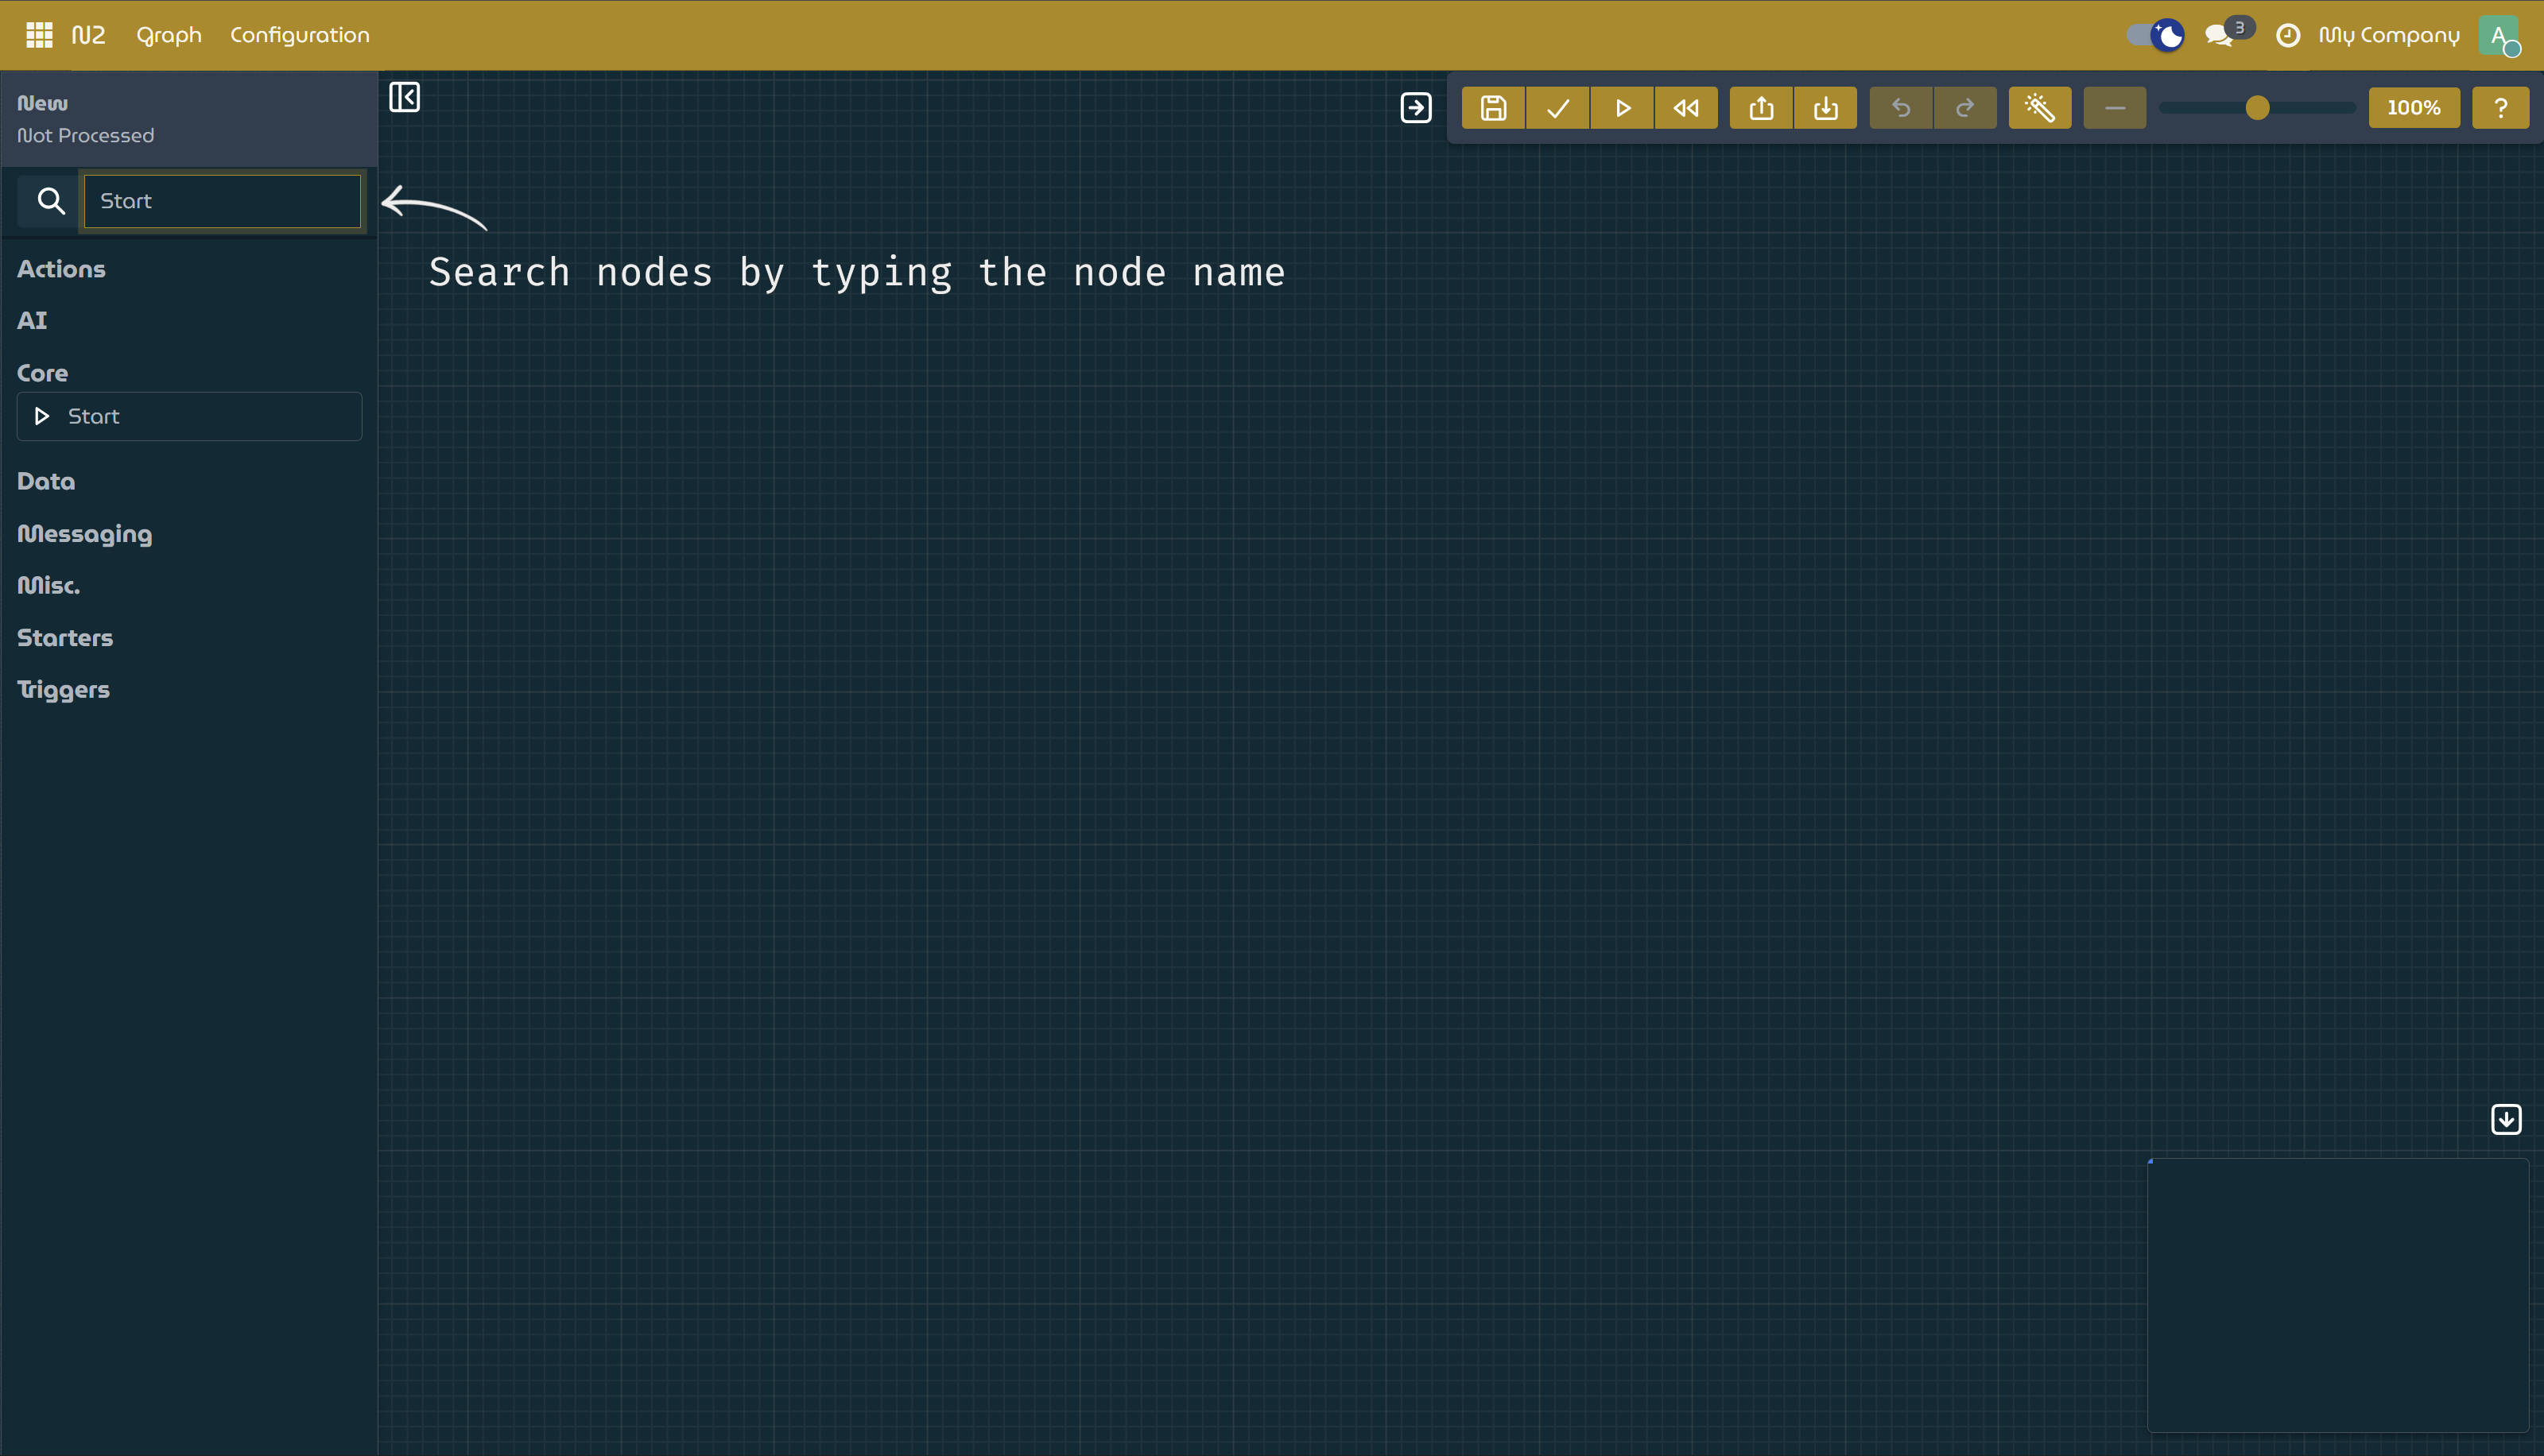Rewind the graph execution
2544x1456 pixels.
pos(1687,107)
